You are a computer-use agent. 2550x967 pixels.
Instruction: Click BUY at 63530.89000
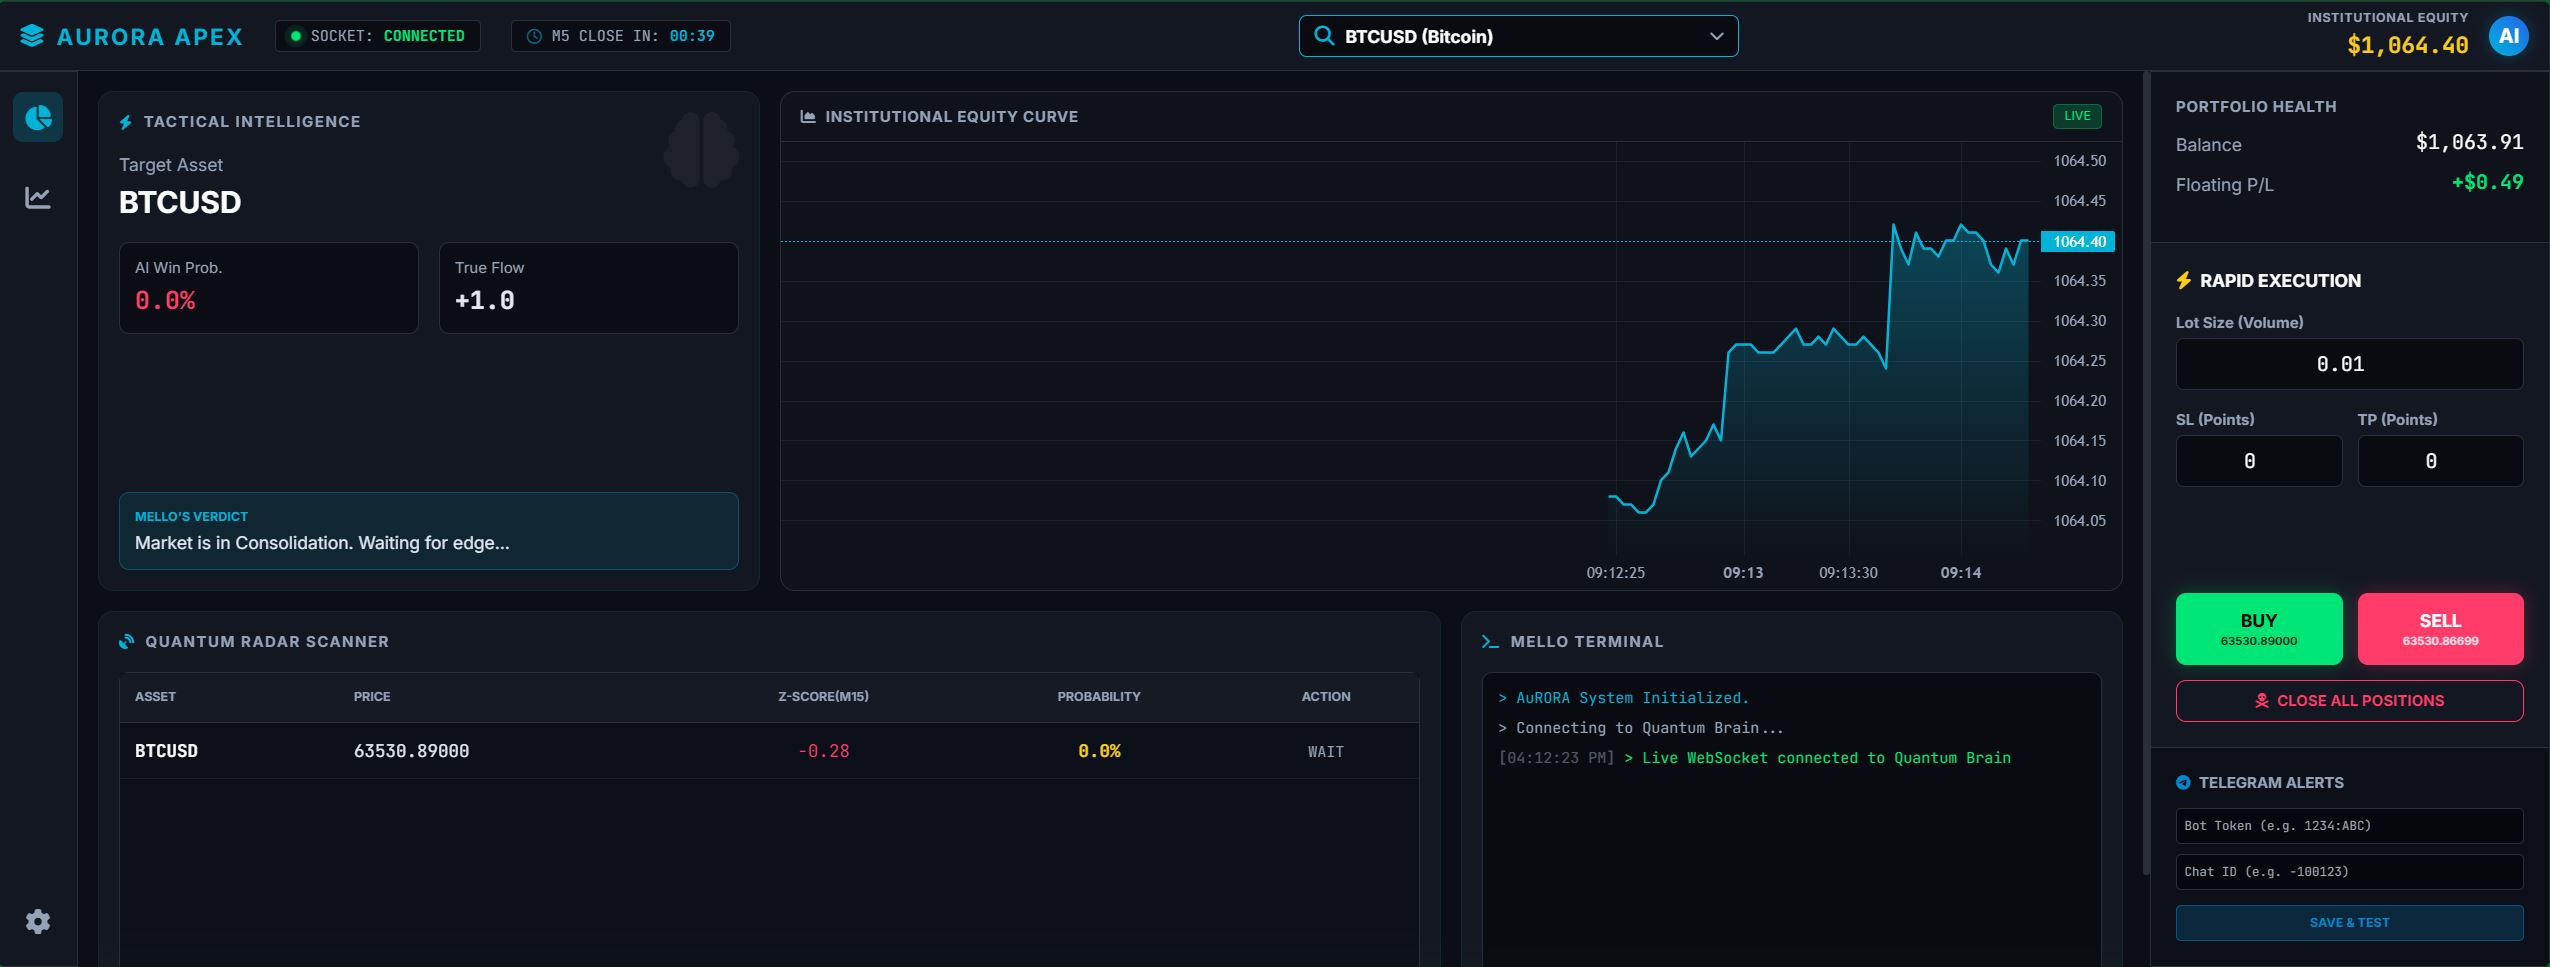2259,629
